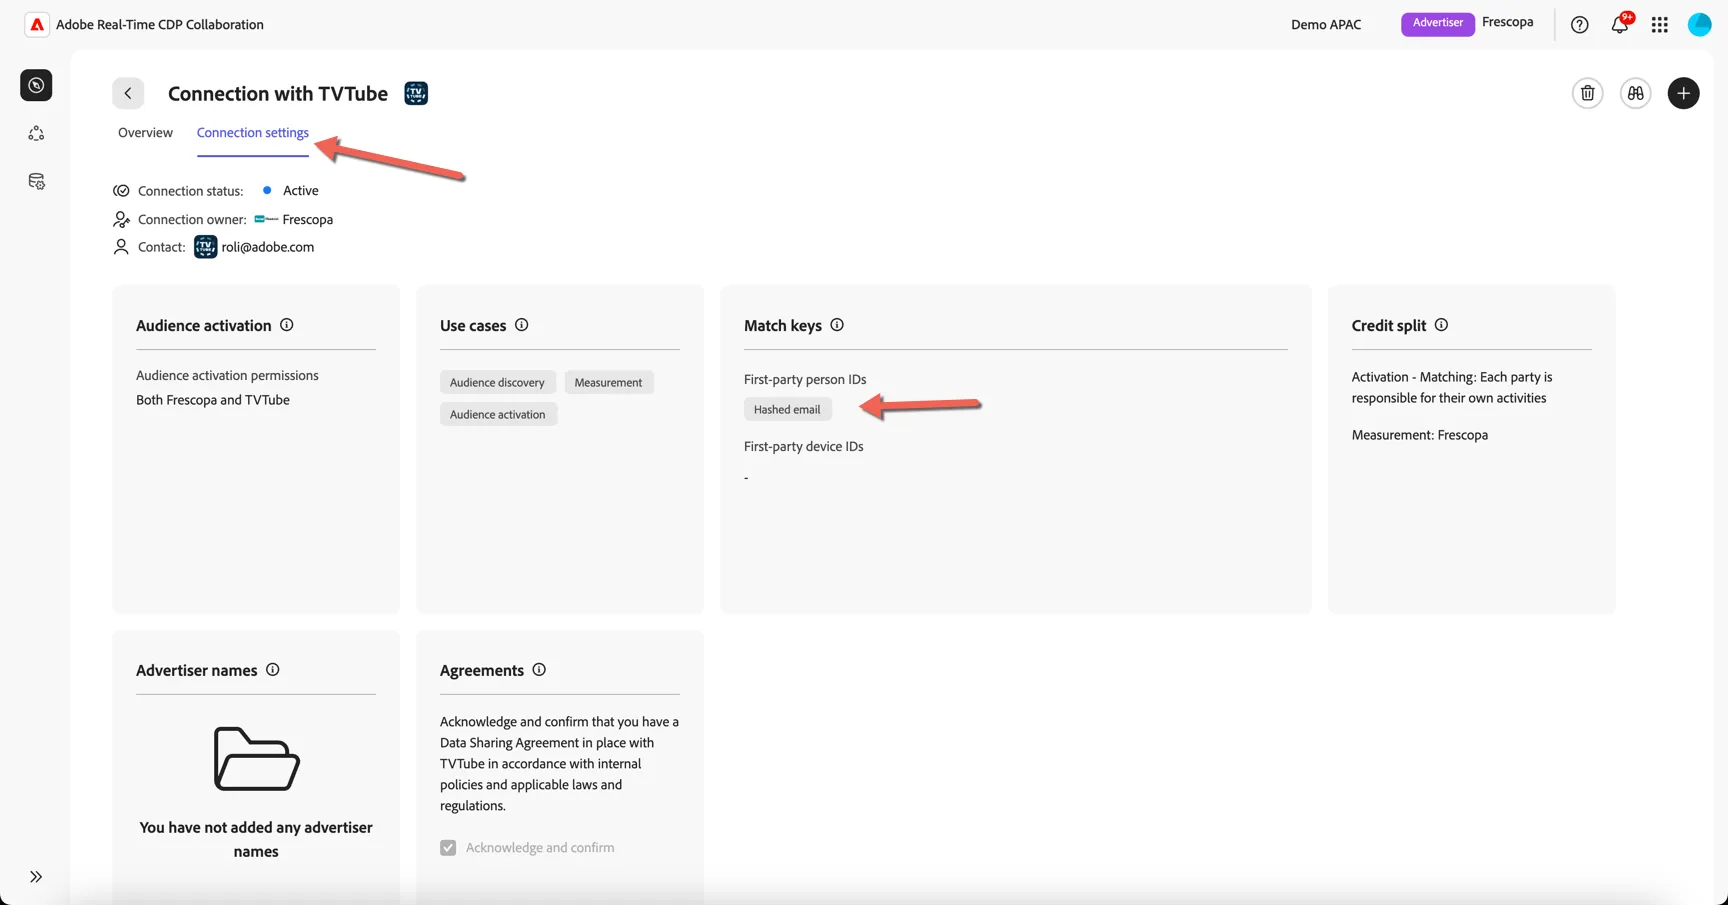Open the Advertiser role switcher badge
The height and width of the screenshot is (905, 1728).
pos(1438,23)
